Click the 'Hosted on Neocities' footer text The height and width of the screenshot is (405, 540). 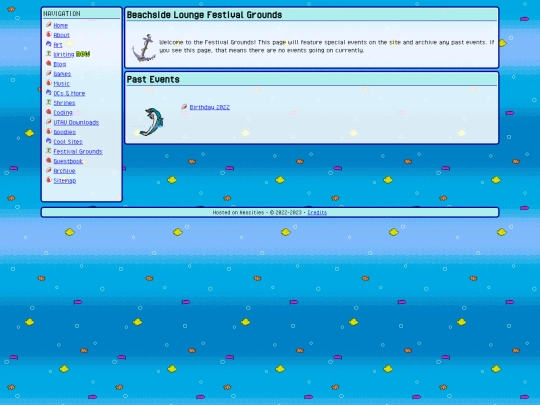click(x=238, y=212)
